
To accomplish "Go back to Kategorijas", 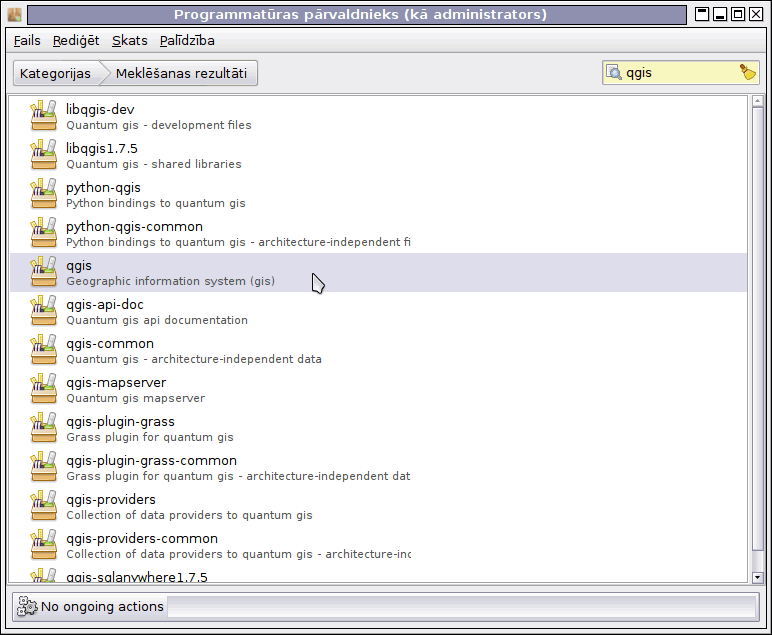I will coord(55,73).
